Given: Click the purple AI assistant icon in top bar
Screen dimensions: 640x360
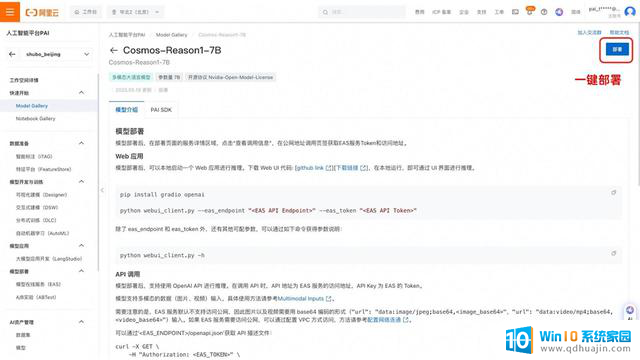Looking at the screenshot, I should 559,12.
